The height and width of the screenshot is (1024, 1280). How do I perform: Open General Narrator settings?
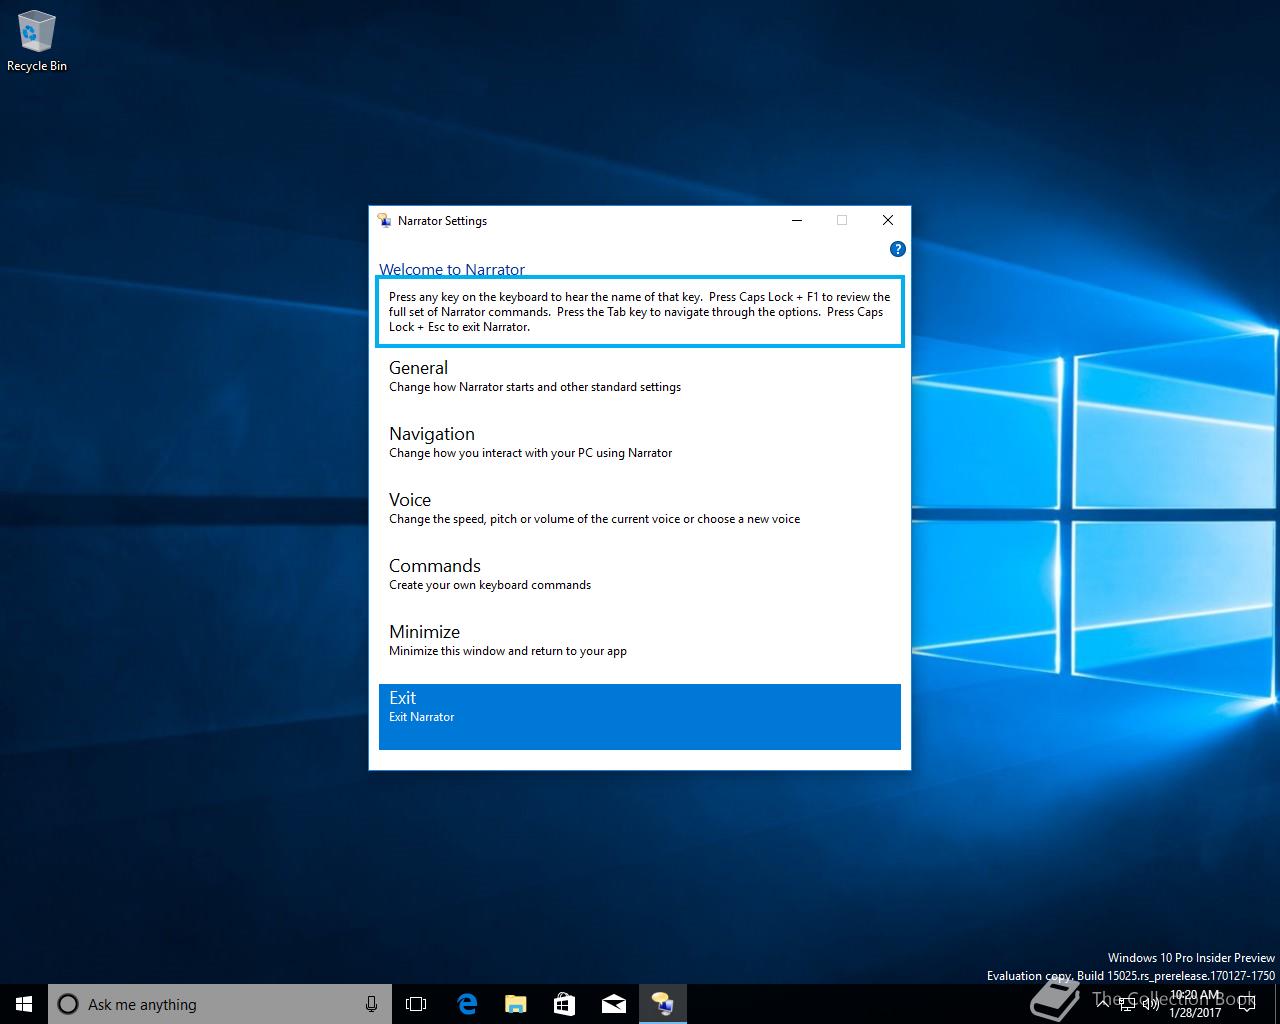click(x=640, y=387)
